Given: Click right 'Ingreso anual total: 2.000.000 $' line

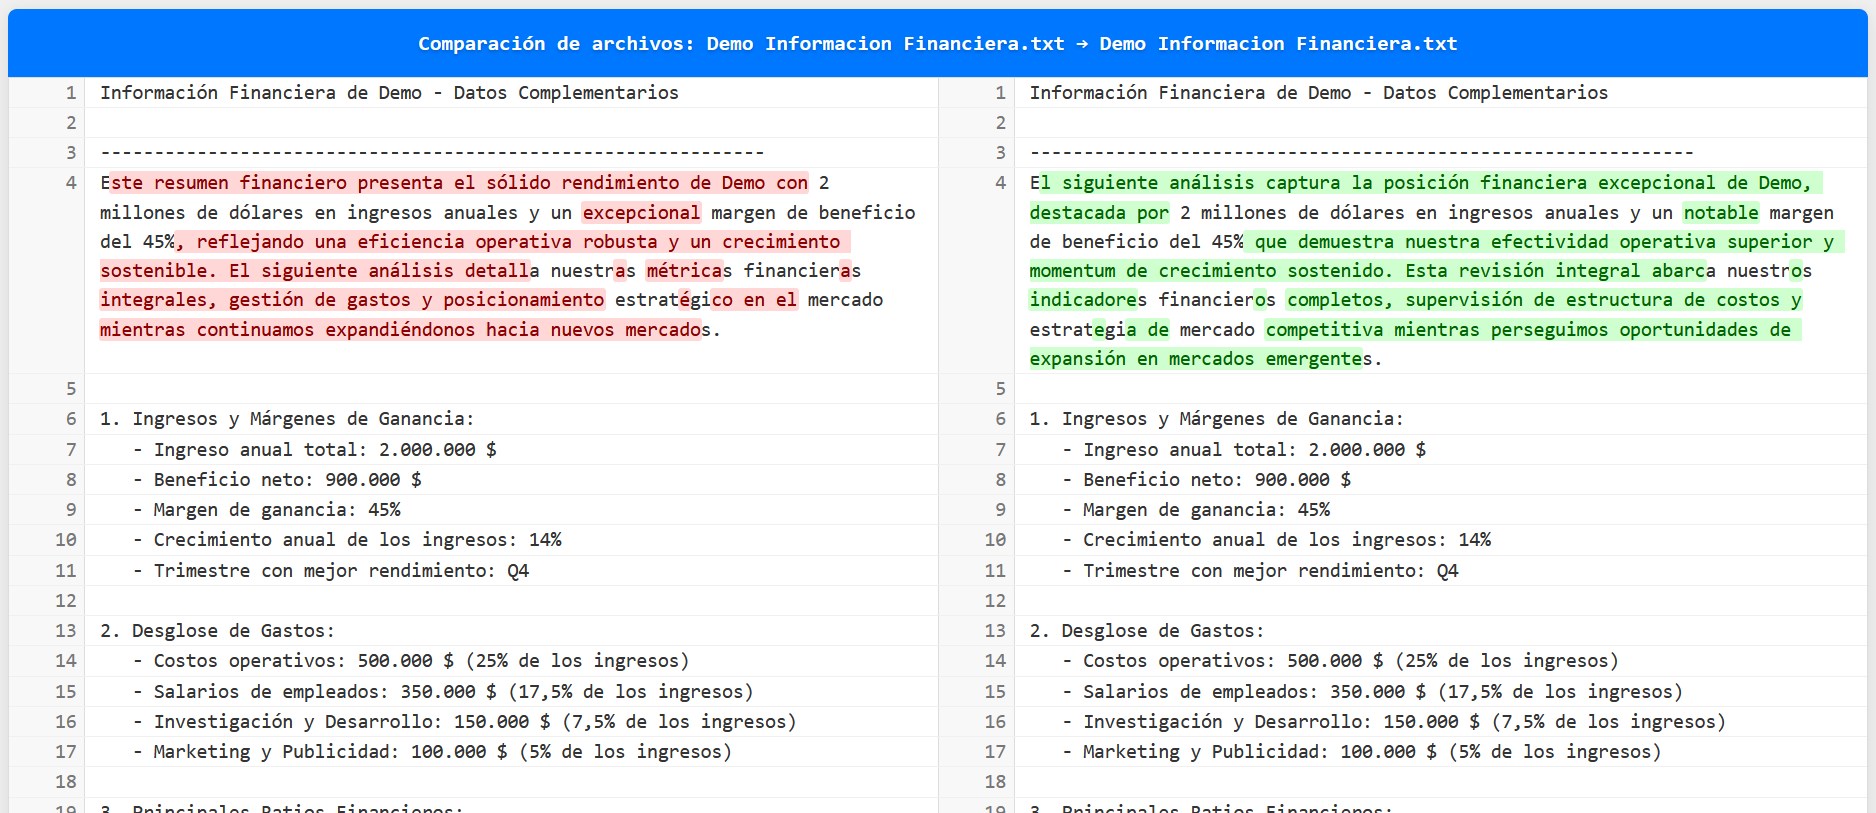Looking at the screenshot, I should [x=1245, y=449].
